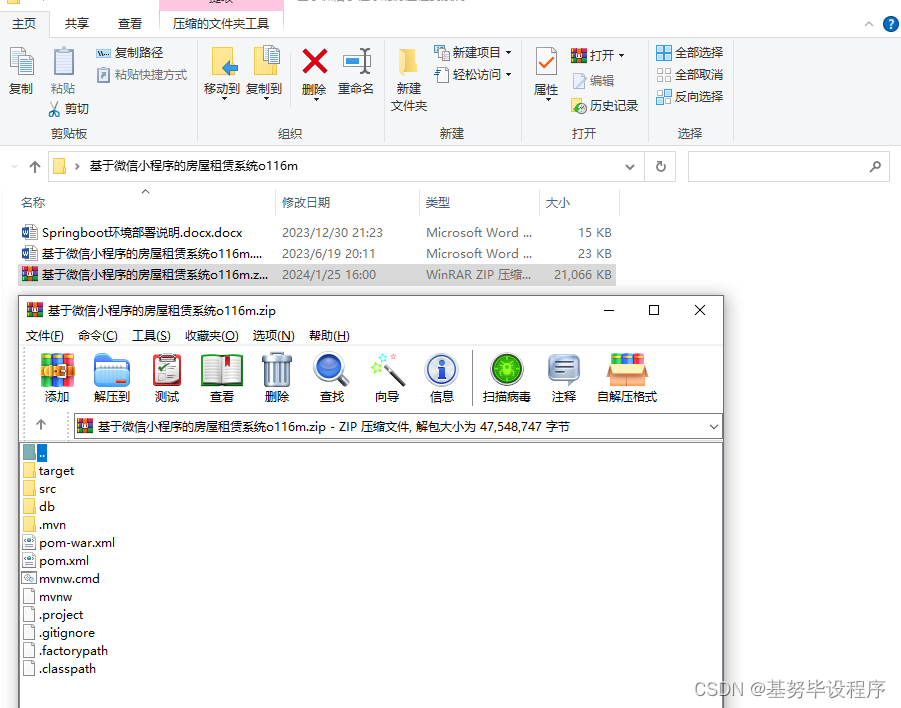The image size is (901, 708).
Task: Expand WinRAR archive path dropdown
Action: pyautogui.click(x=714, y=426)
